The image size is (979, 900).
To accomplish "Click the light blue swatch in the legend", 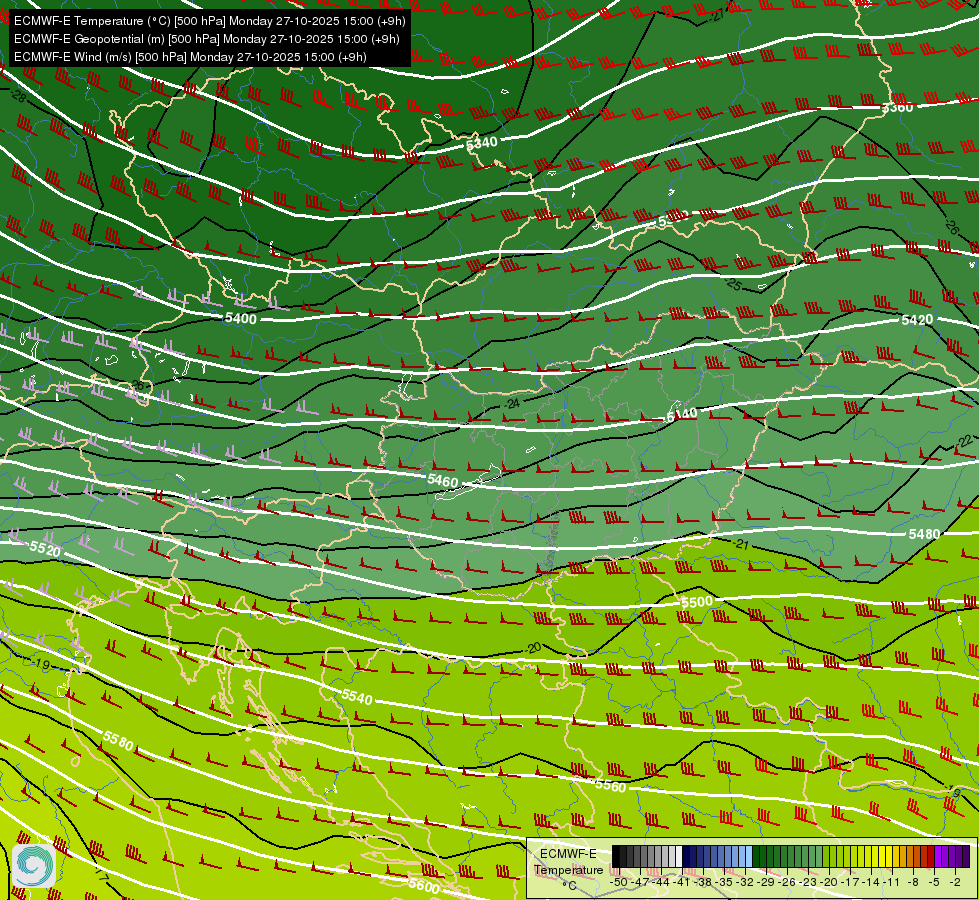I will pos(749,856).
